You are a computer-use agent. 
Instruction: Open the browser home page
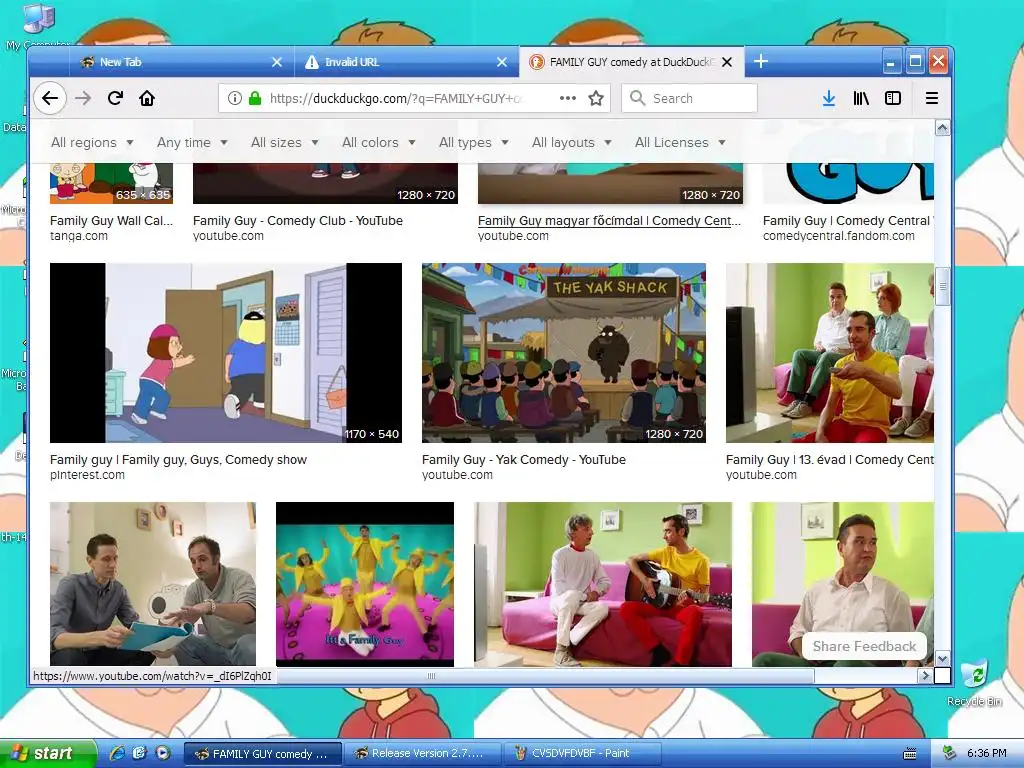pos(147,99)
